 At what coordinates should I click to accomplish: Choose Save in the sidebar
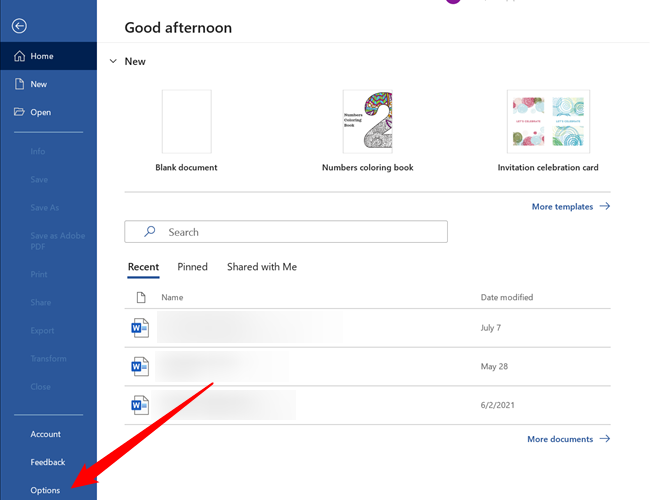pyautogui.click(x=39, y=180)
